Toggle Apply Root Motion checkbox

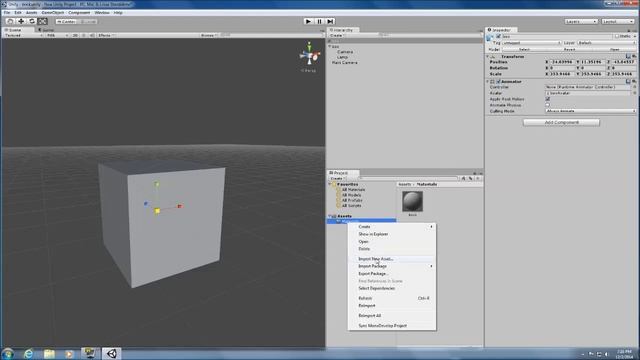[x=548, y=99]
